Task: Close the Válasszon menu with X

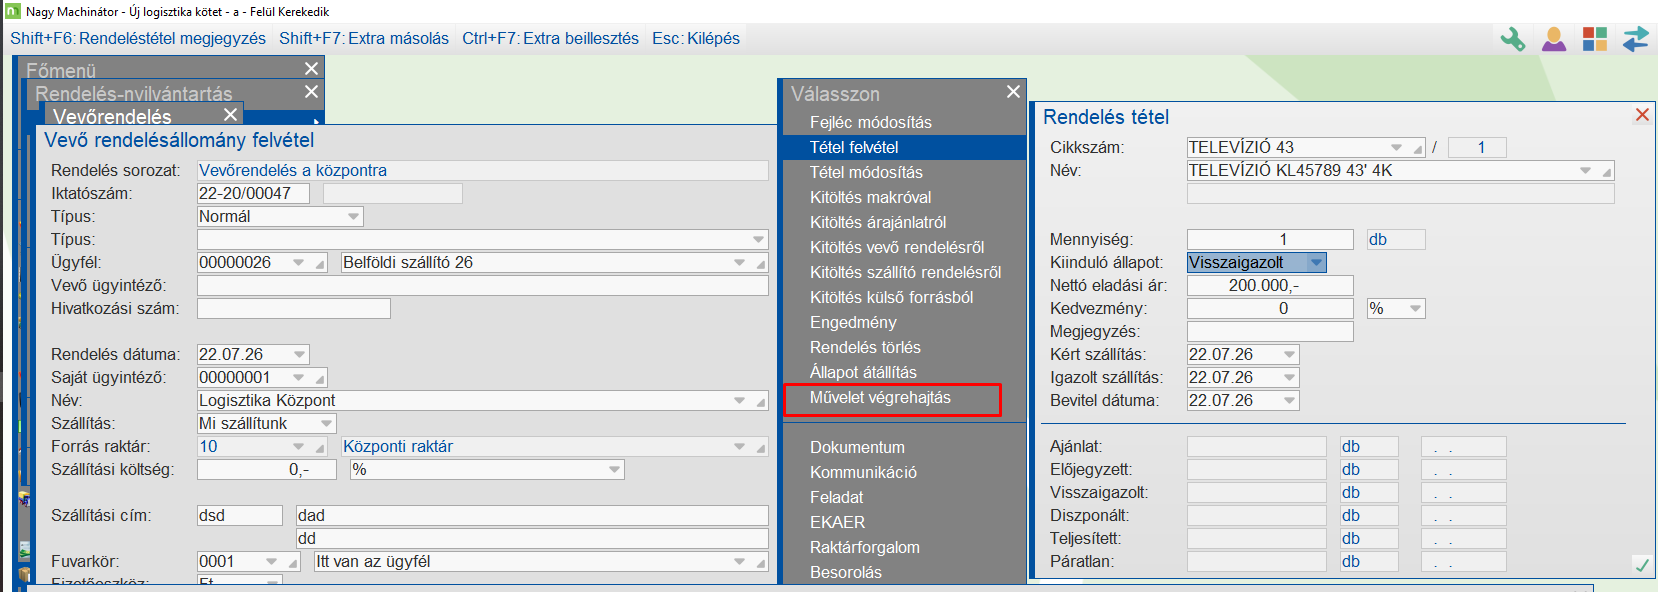Action: click(x=1013, y=92)
